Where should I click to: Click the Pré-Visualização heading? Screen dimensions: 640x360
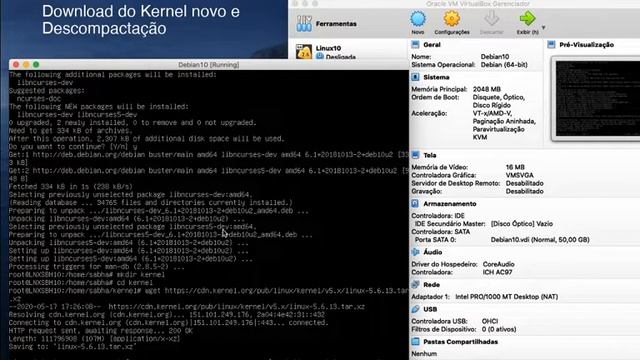tap(587, 45)
